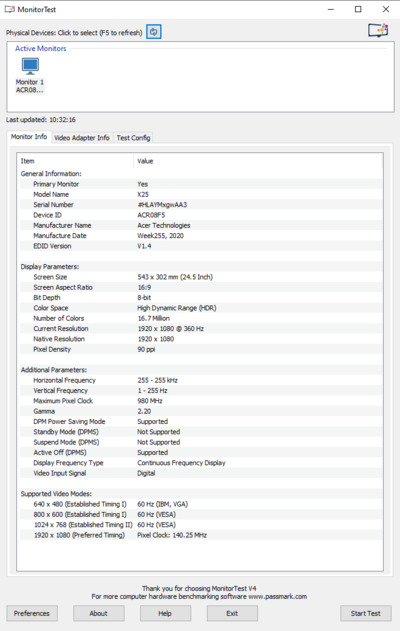Click the value "Pixel Clock: 140.25 MHz"
Screen dimensions: 400x631
point(172,535)
